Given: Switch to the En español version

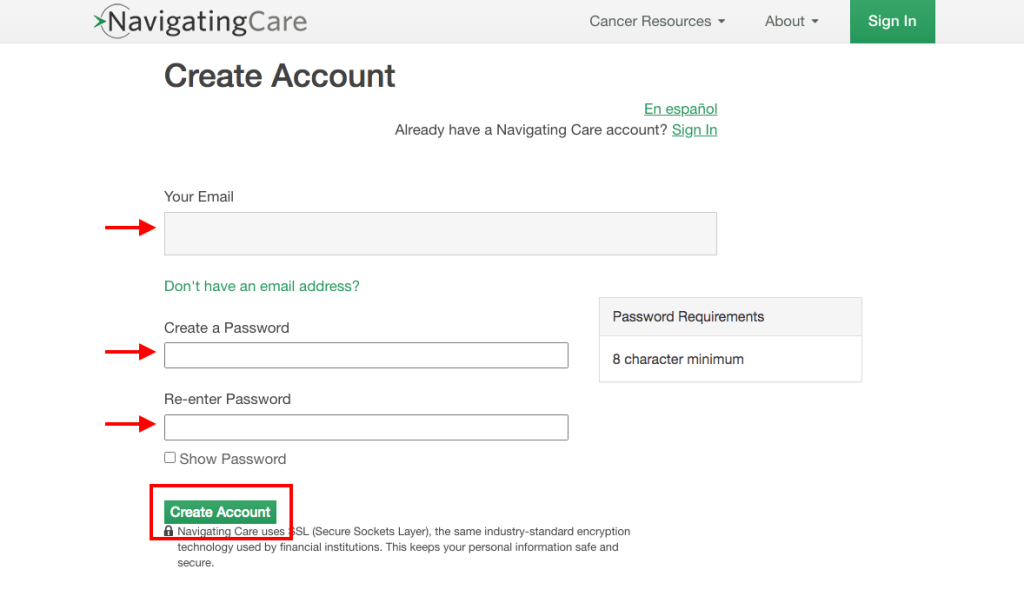Looking at the screenshot, I should (680, 108).
